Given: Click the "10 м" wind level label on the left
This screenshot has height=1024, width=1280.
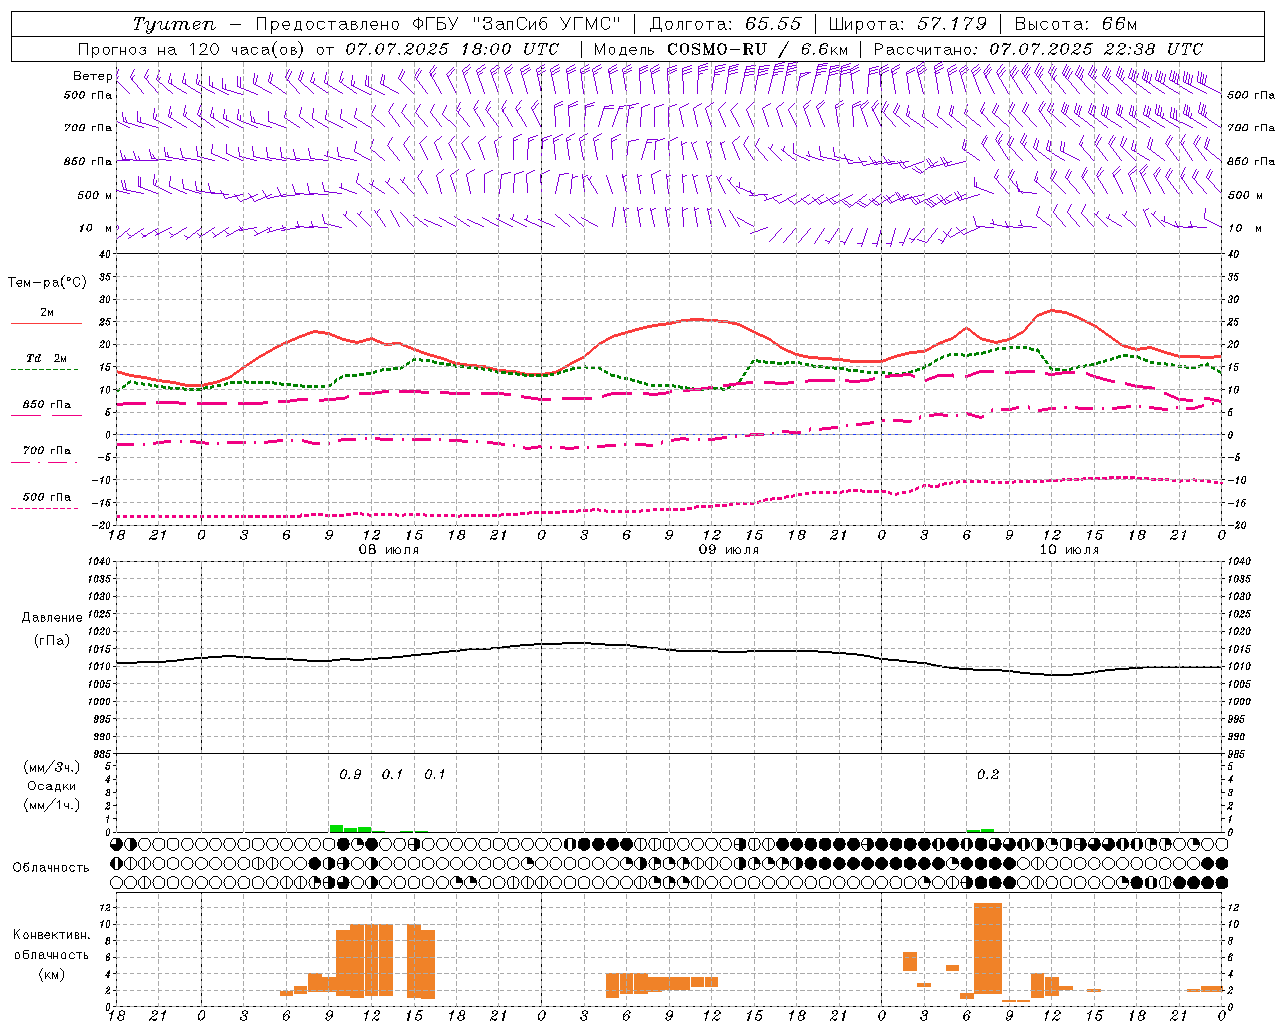Looking at the screenshot, I should (x=97, y=229).
